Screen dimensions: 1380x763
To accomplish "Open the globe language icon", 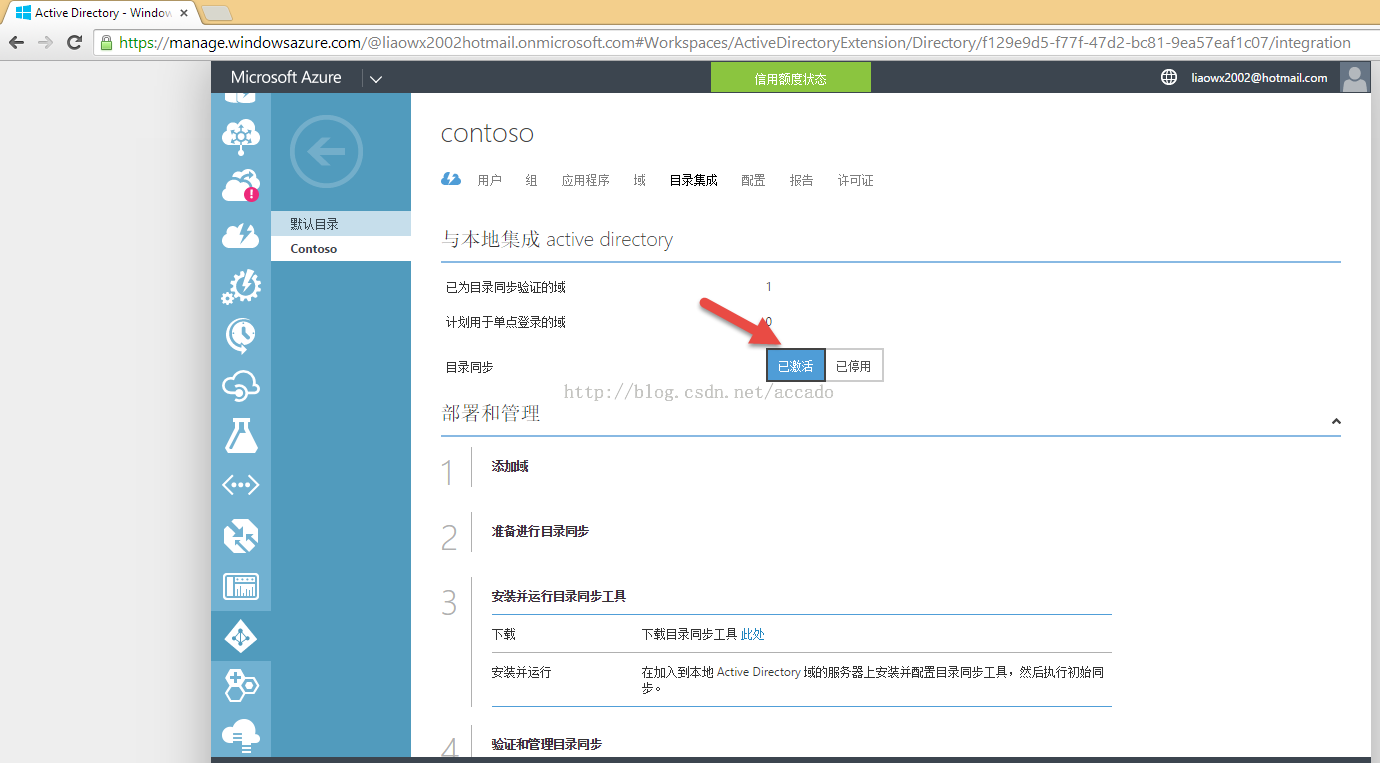I will [1168, 77].
